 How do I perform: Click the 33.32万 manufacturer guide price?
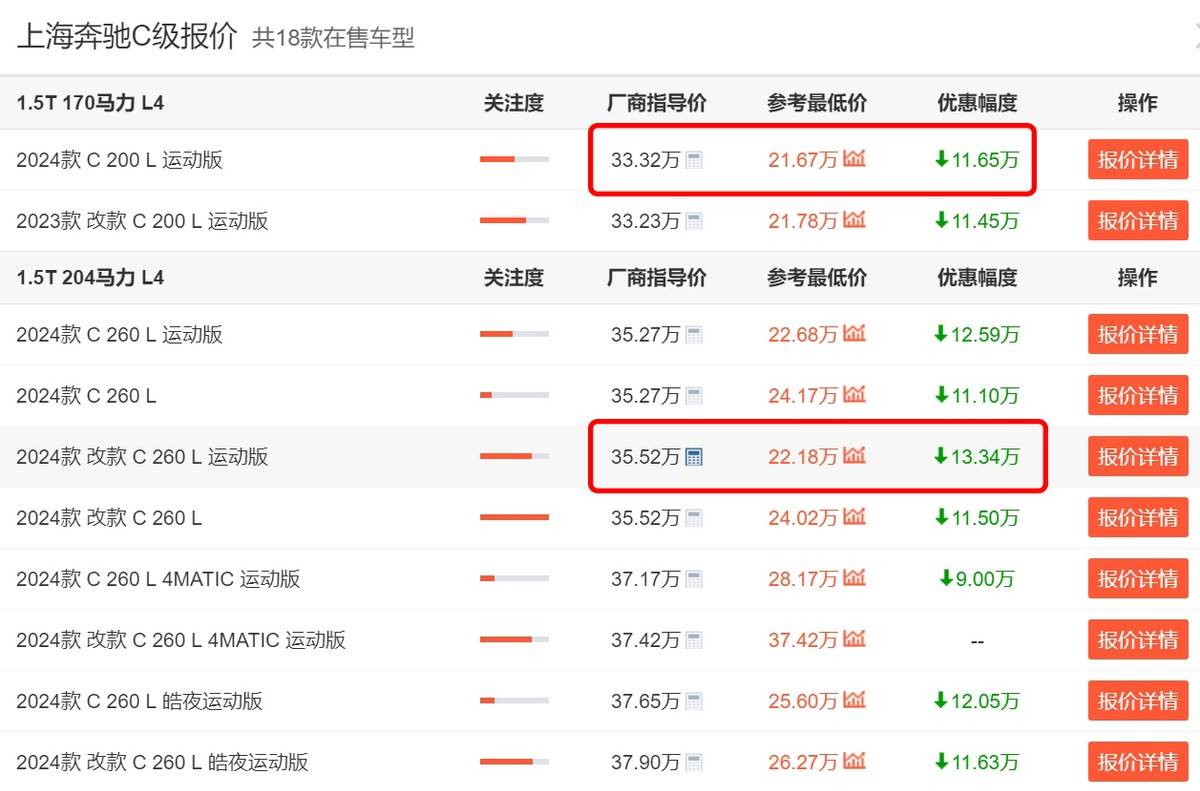[x=646, y=160]
